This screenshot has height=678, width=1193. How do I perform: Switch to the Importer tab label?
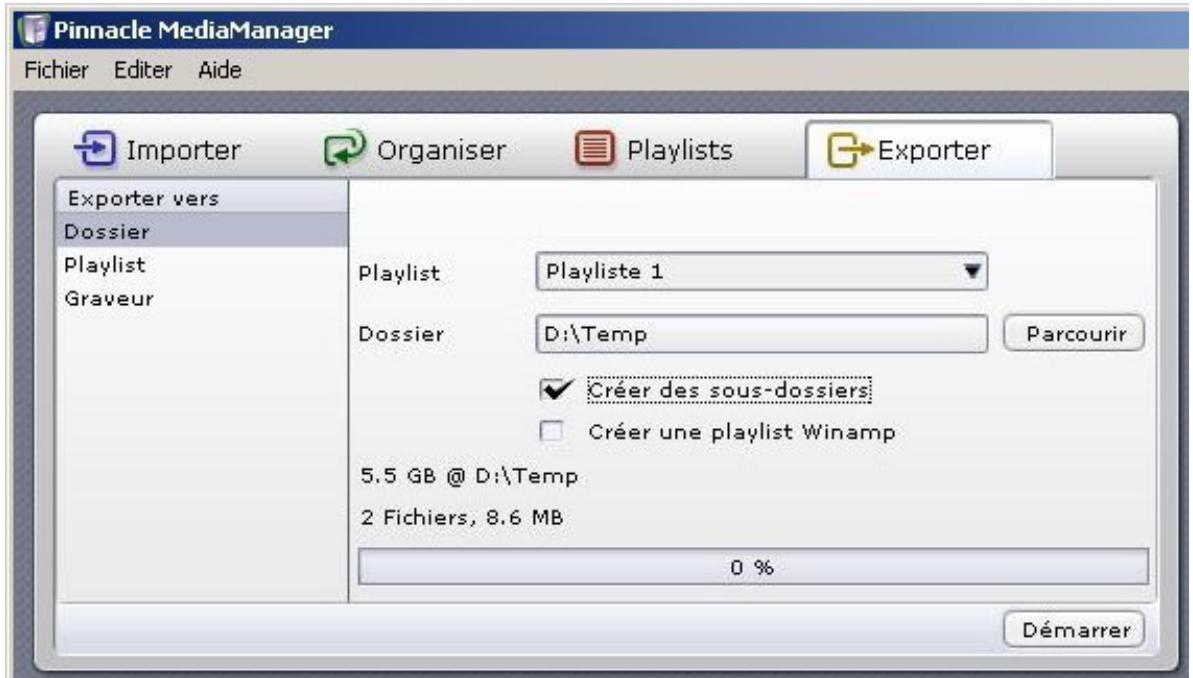[x=183, y=150]
